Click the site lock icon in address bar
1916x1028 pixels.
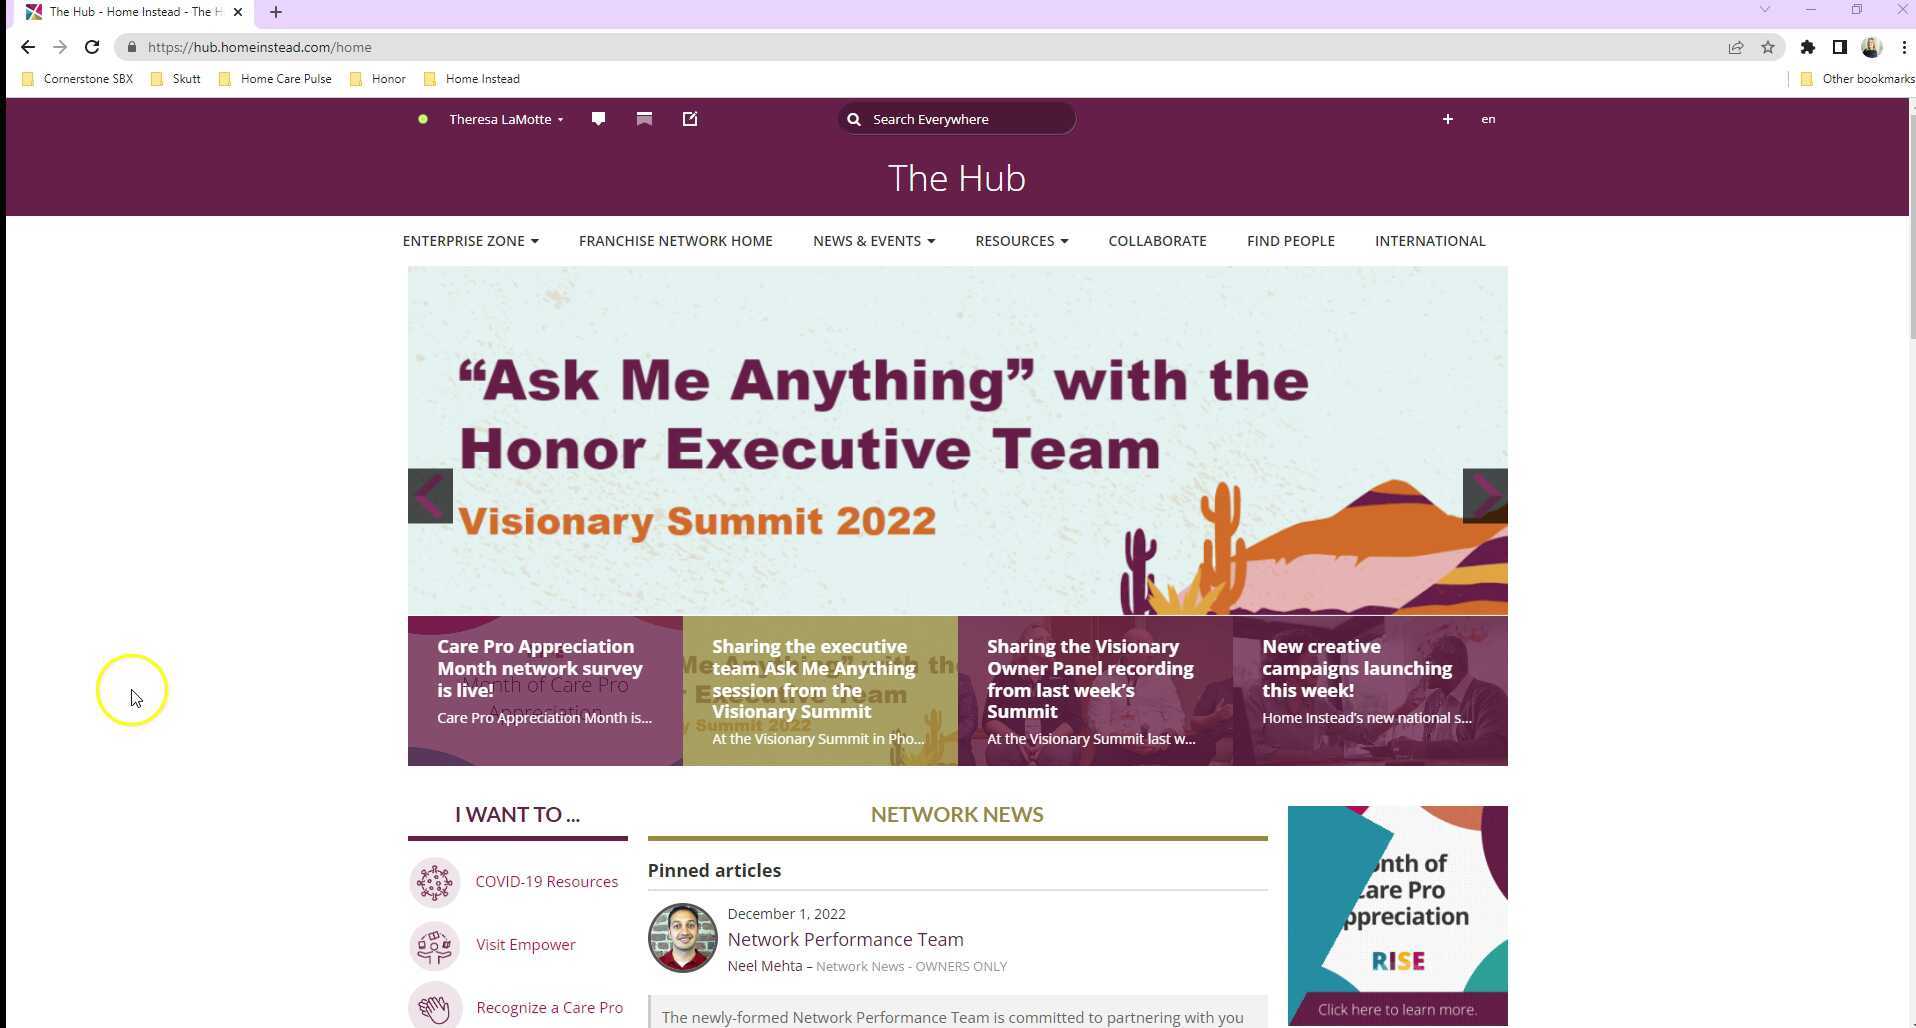click(131, 47)
